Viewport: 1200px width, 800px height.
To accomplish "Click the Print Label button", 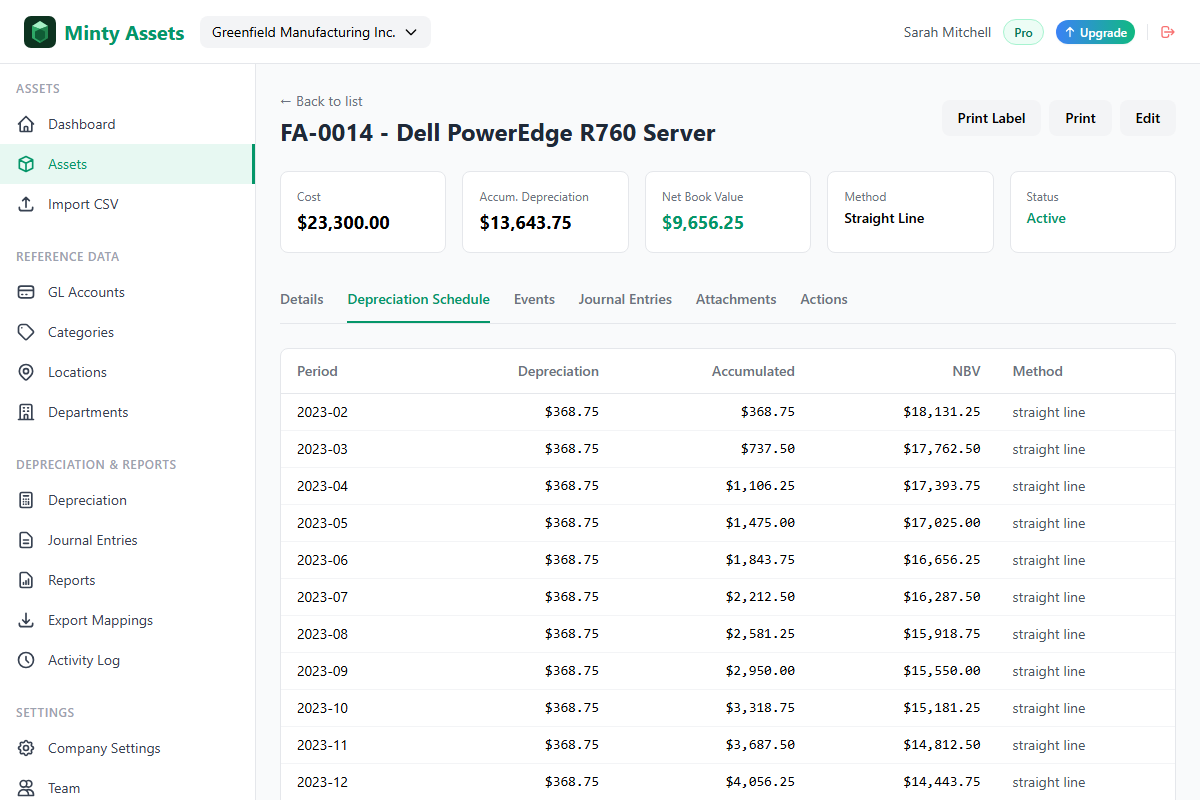I will click(x=991, y=118).
